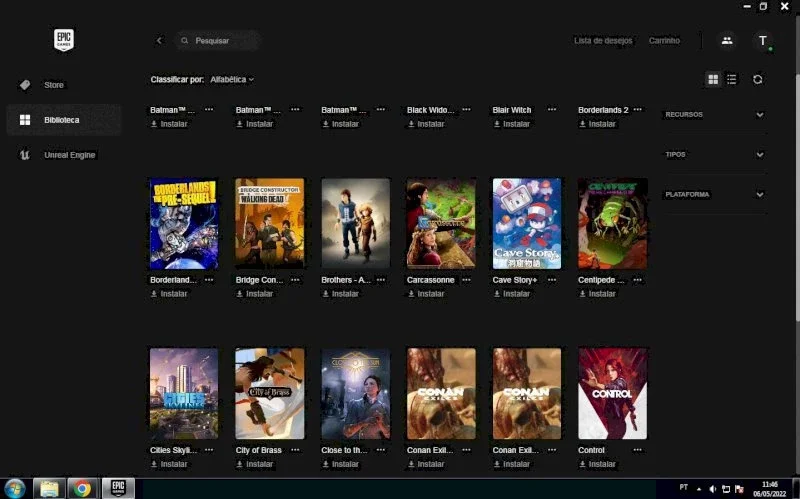The image size is (800, 499).
Task: Open options menu for Brothers
Action: click(x=381, y=280)
